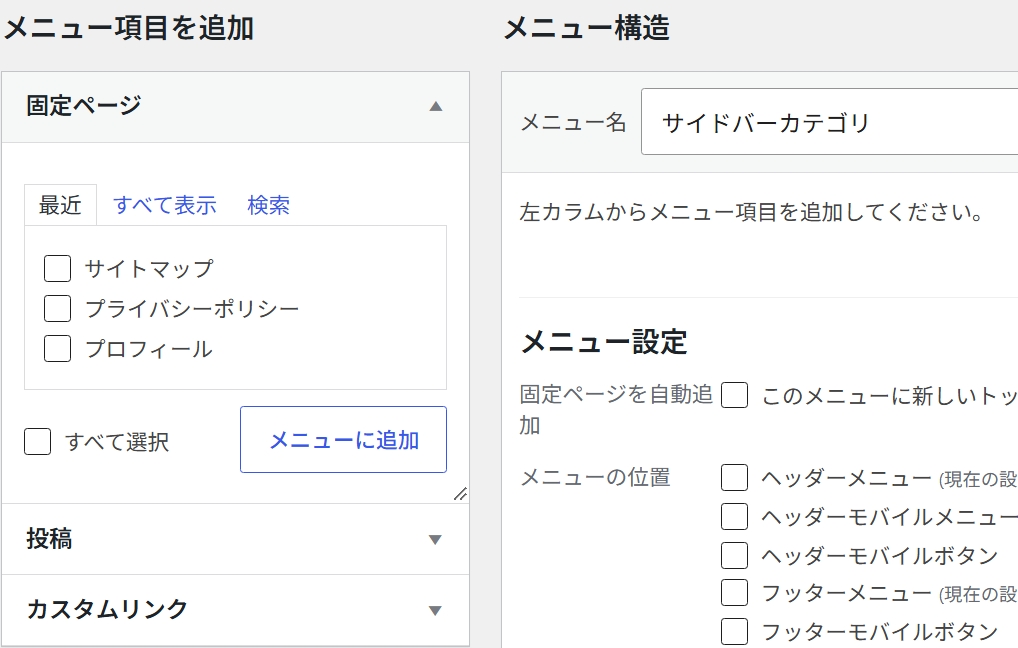Focus the メニュー名 input field
Image resolution: width=1018 pixels, height=648 pixels.
coord(829,122)
